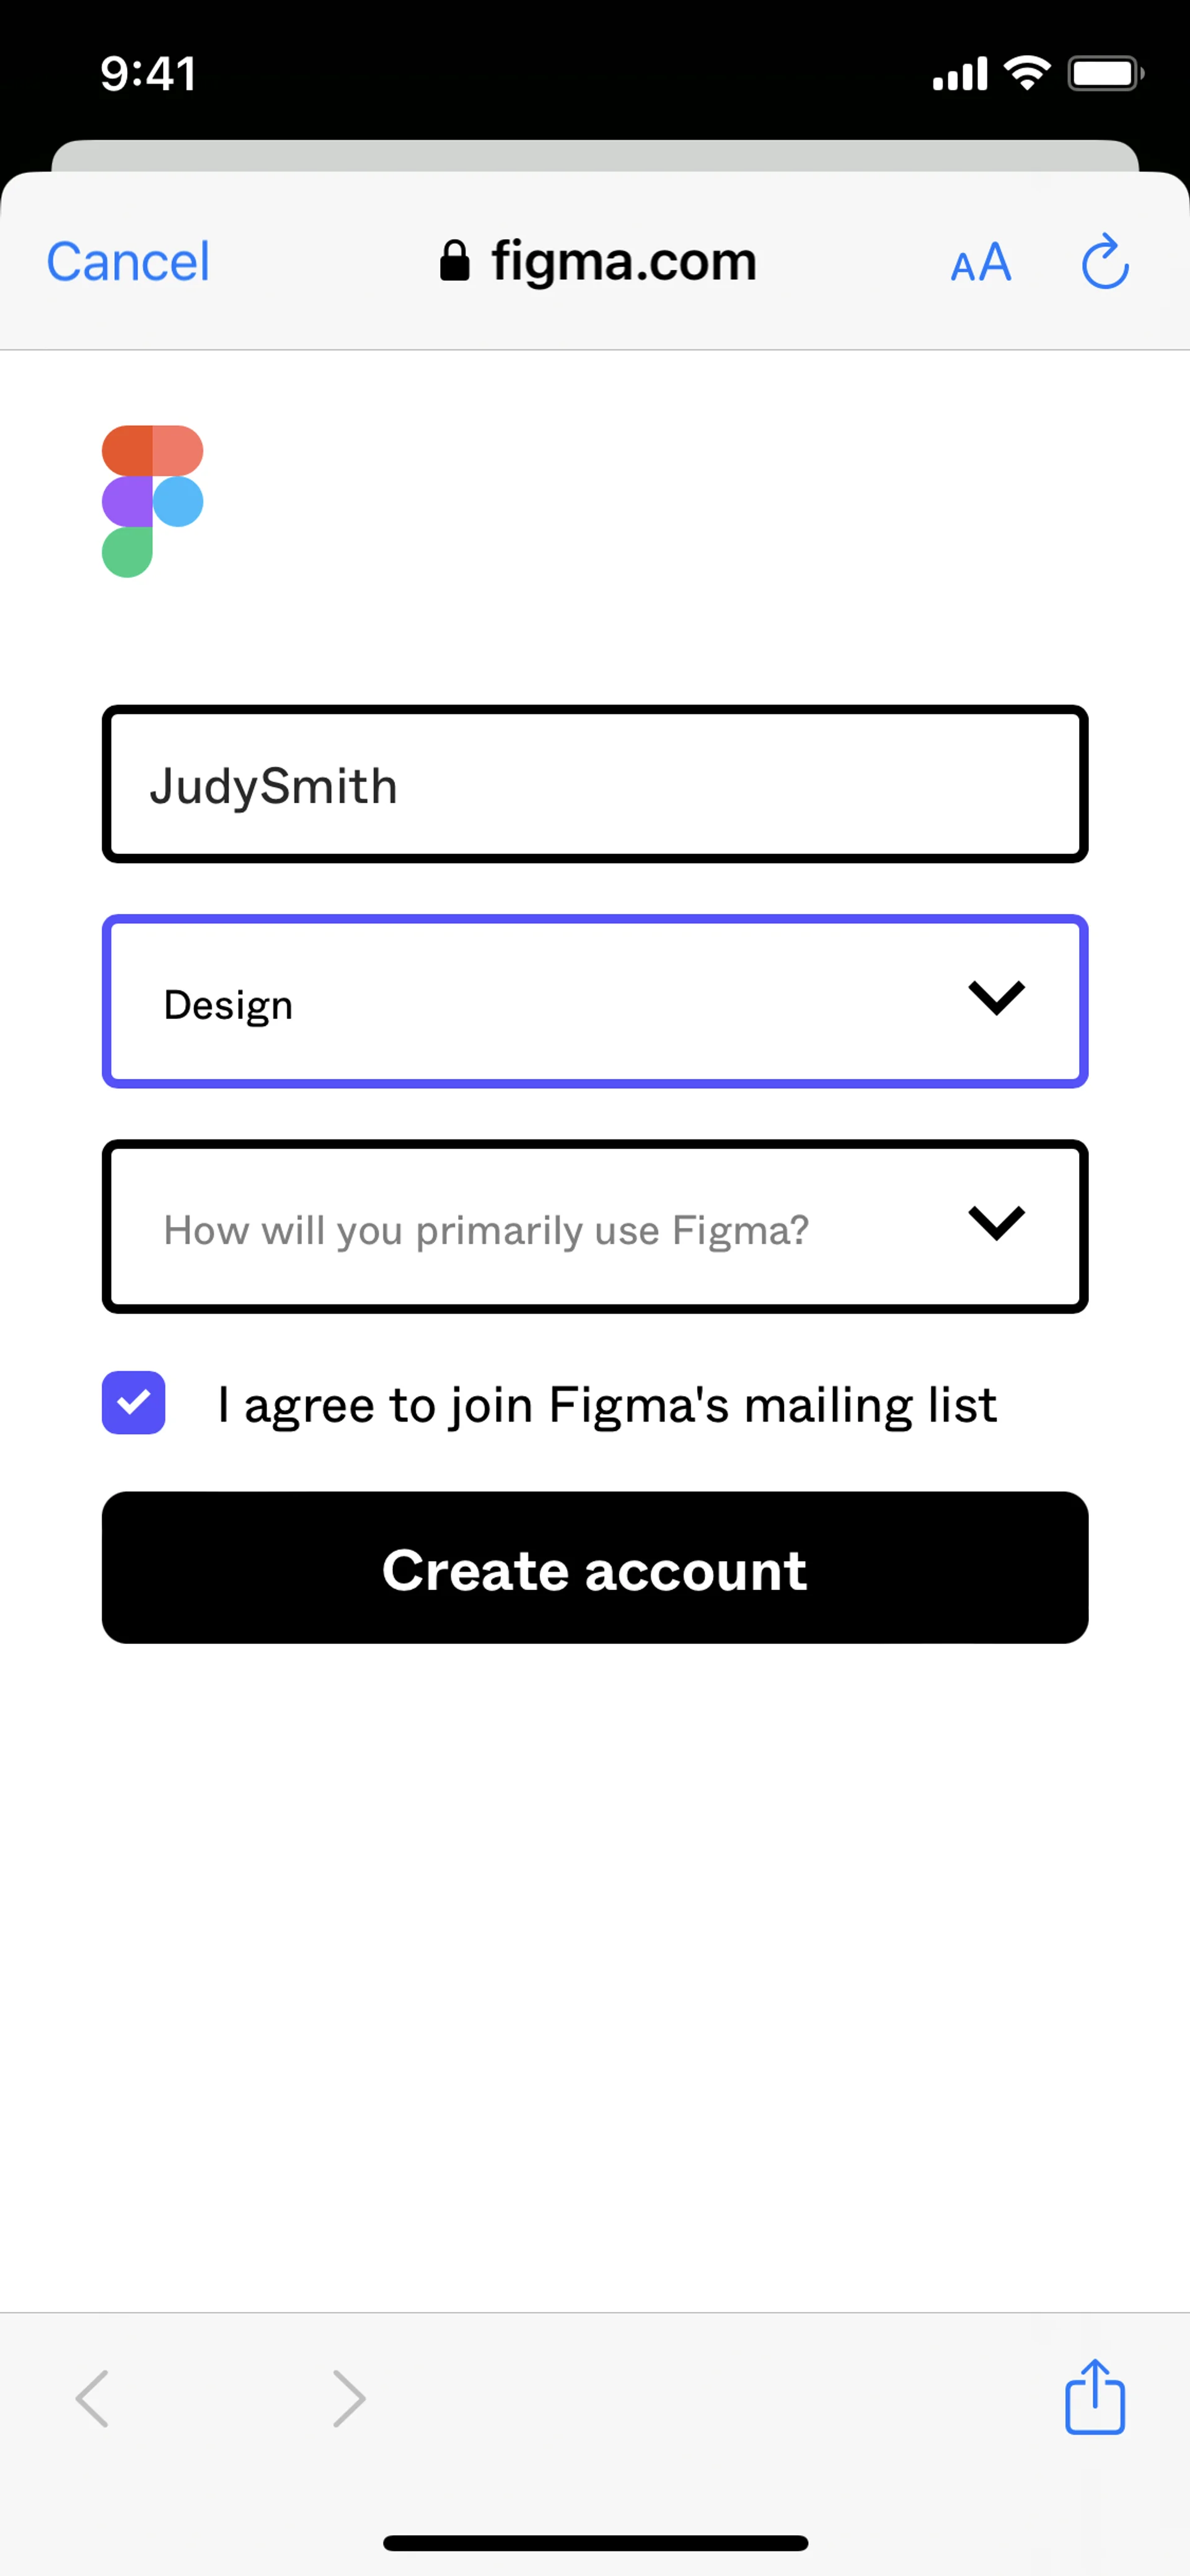Tap the forward navigation arrow
The height and width of the screenshot is (2576, 1190).
click(349, 2398)
